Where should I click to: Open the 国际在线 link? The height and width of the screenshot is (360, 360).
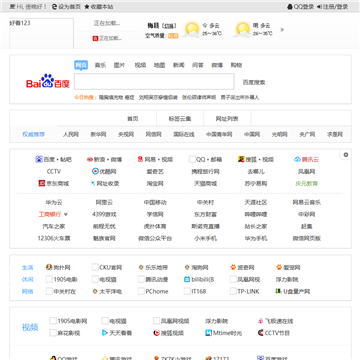point(184,135)
